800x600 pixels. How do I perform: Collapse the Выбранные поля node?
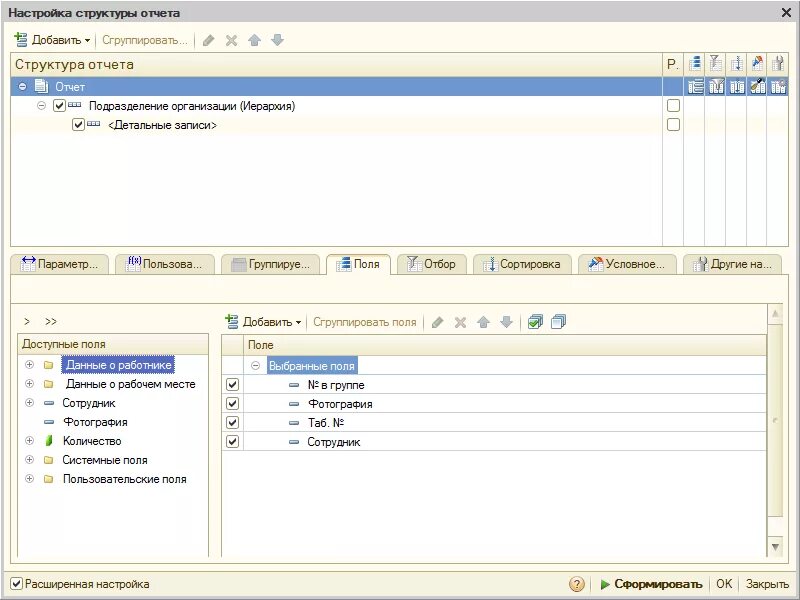point(256,365)
